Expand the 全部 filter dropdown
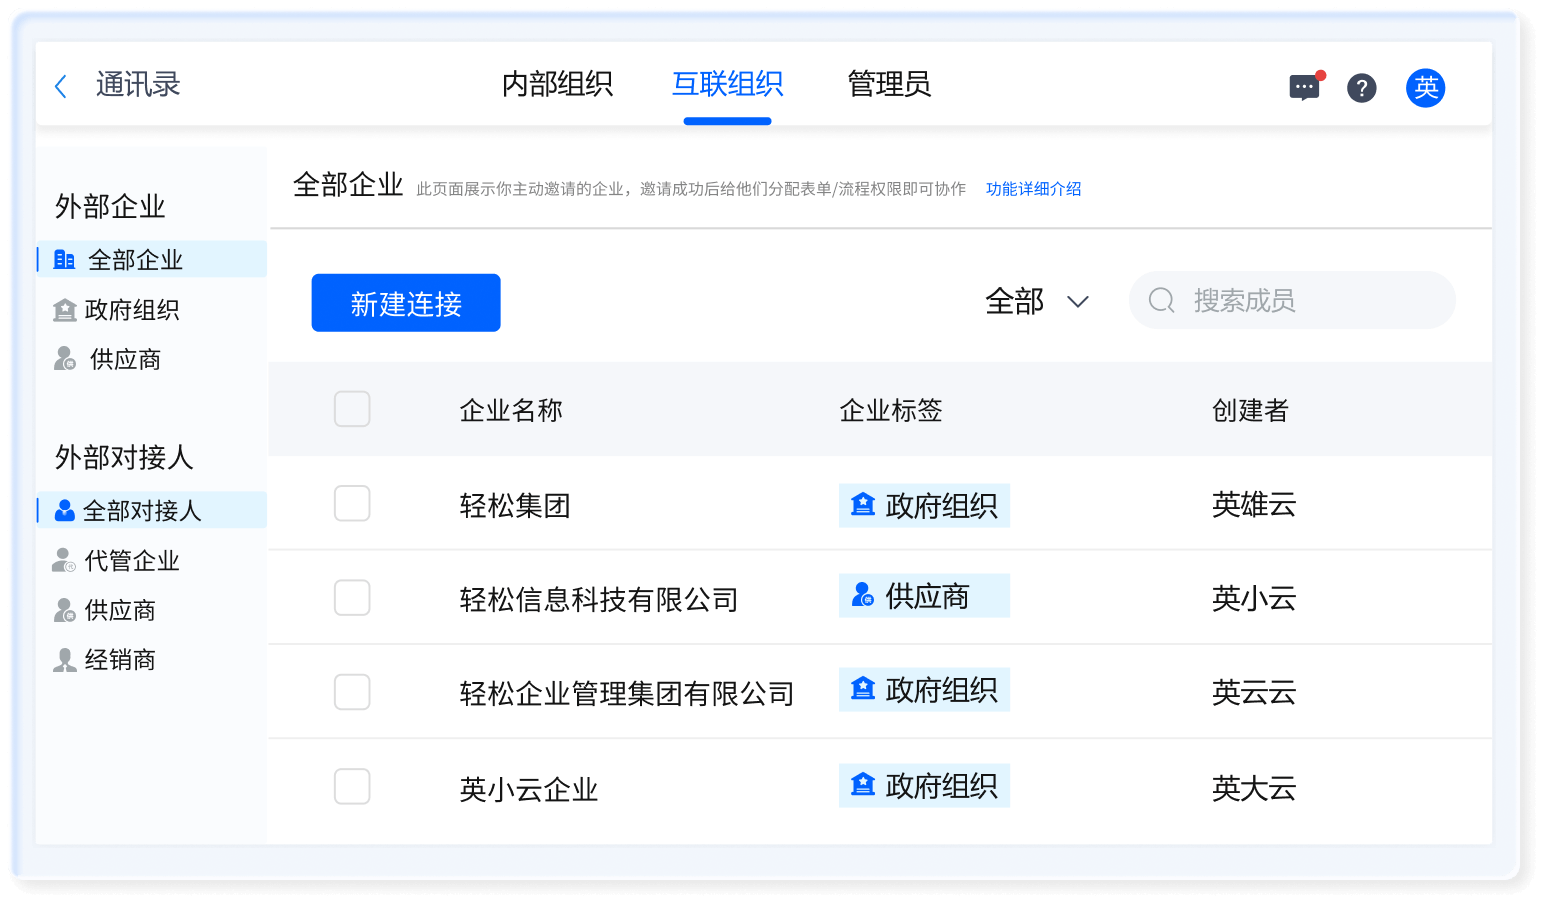This screenshot has height=904, width=1544. [1037, 301]
